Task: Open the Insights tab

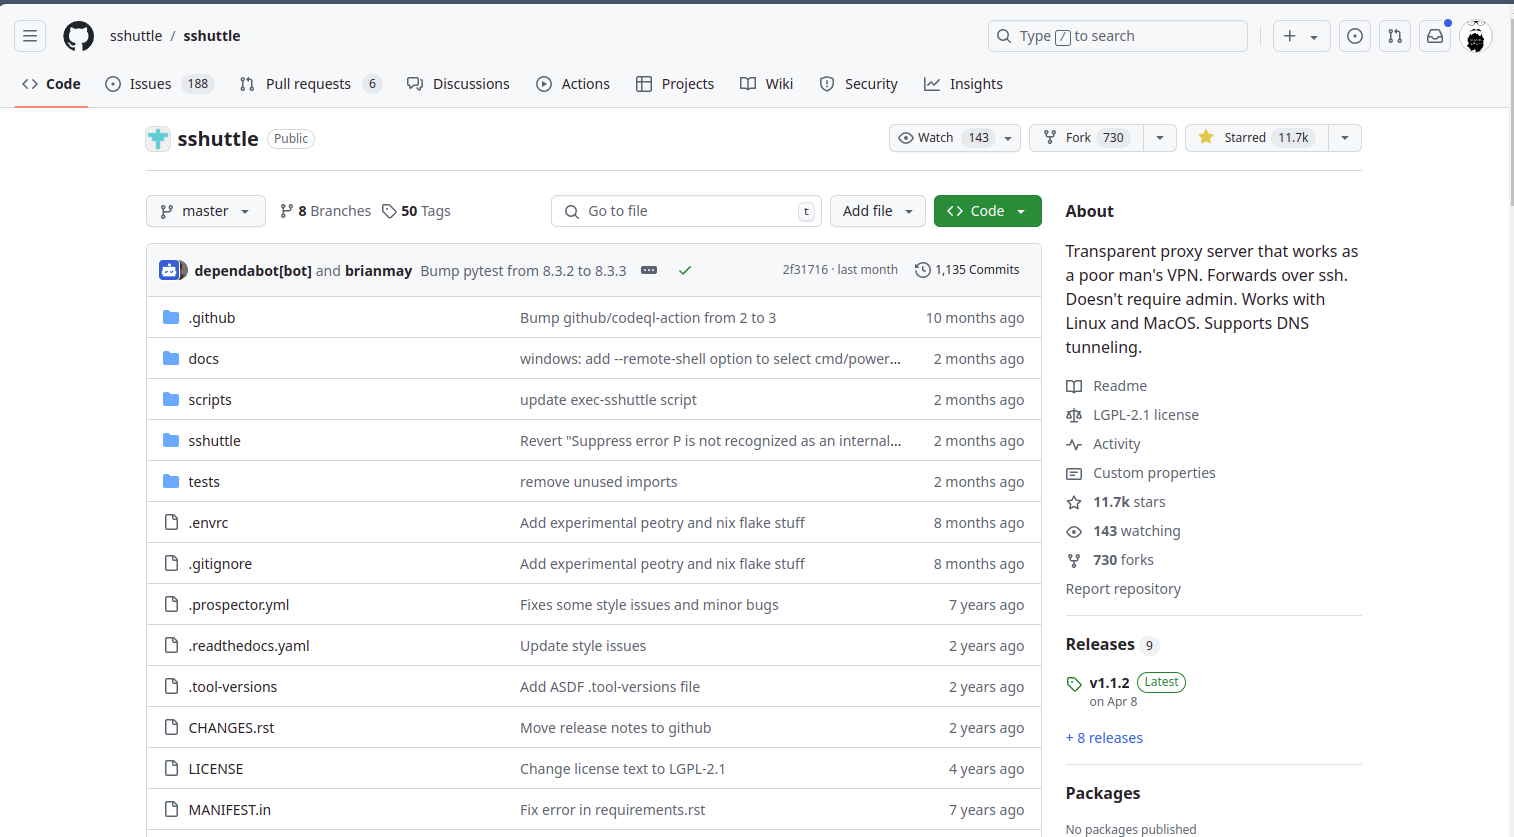Action: point(963,84)
